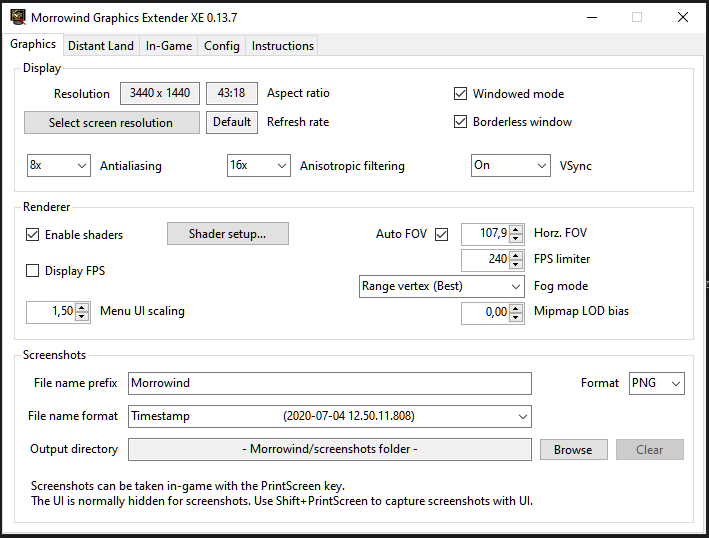Screen dimensions: 709x538
Task: Uncheck the Enable shaders checkbox
Action: 33,235
